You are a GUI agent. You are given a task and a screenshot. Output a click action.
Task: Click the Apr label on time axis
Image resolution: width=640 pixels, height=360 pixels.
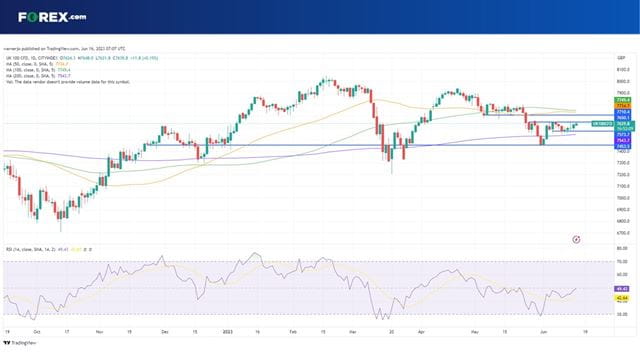pos(421,332)
